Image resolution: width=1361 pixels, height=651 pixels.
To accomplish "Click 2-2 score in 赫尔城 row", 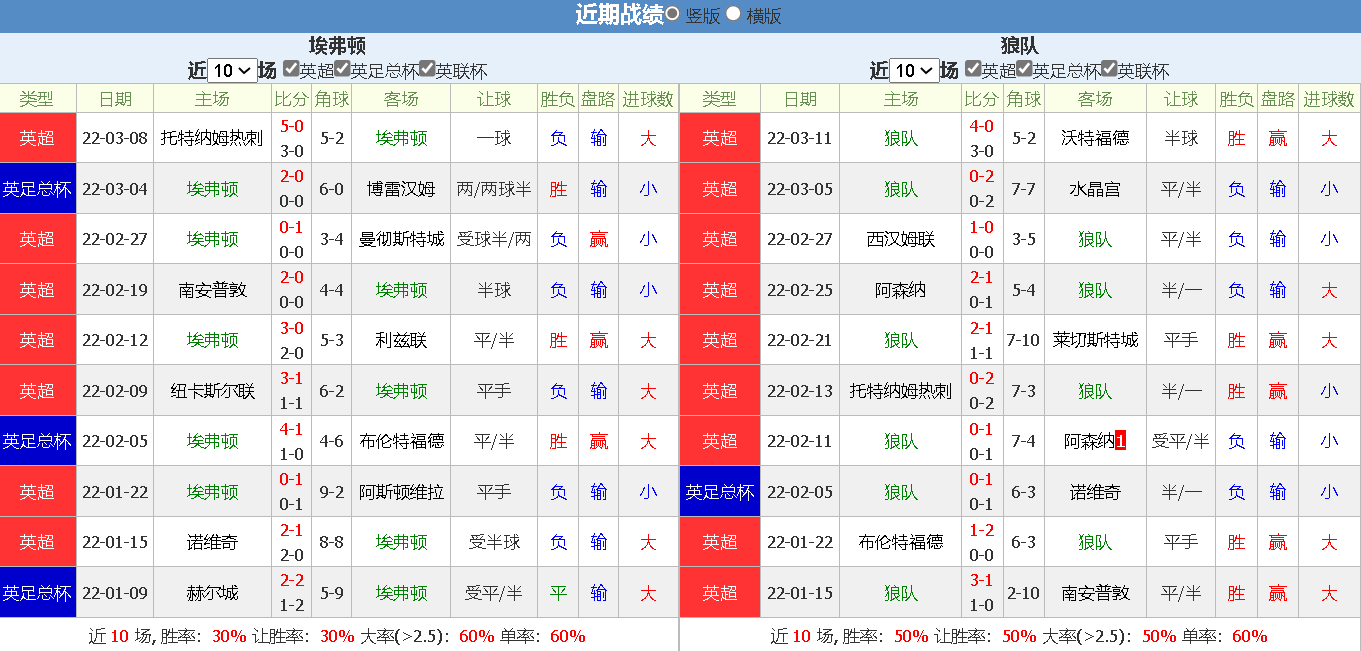I will pyautogui.click(x=292, y=580).
